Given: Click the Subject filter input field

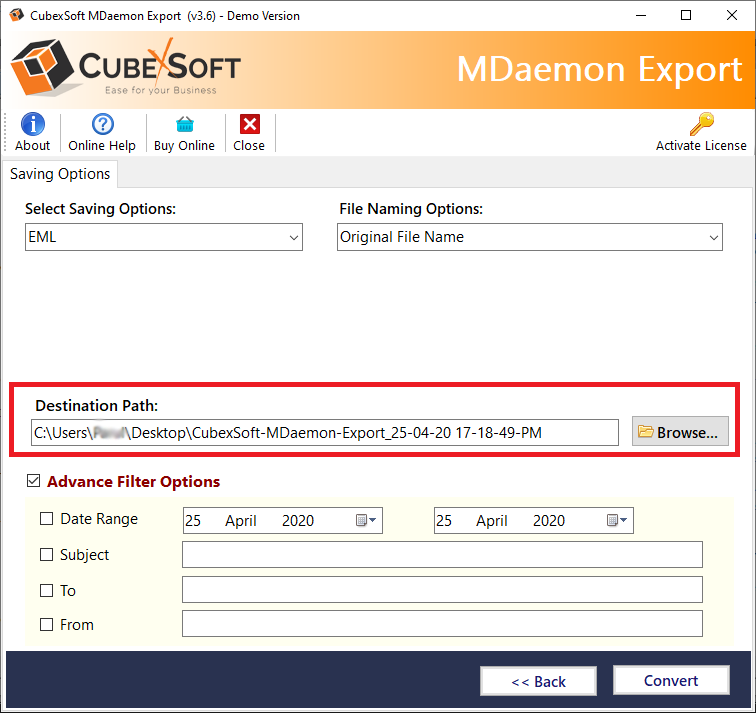Looking at the screenshot, I should click(x=442, y=554).
